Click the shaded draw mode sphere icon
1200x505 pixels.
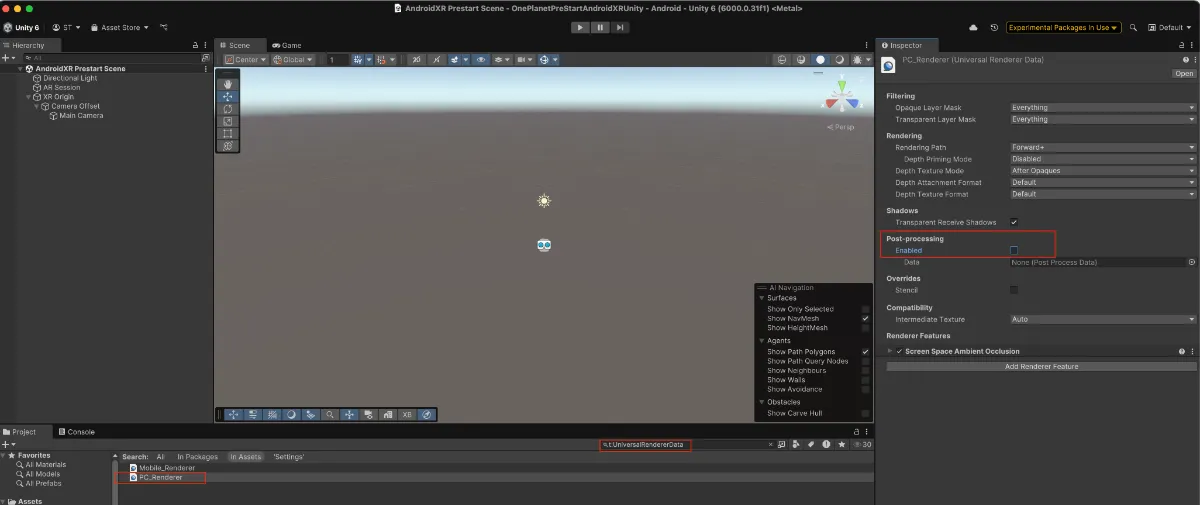click(x=821, y=60)
